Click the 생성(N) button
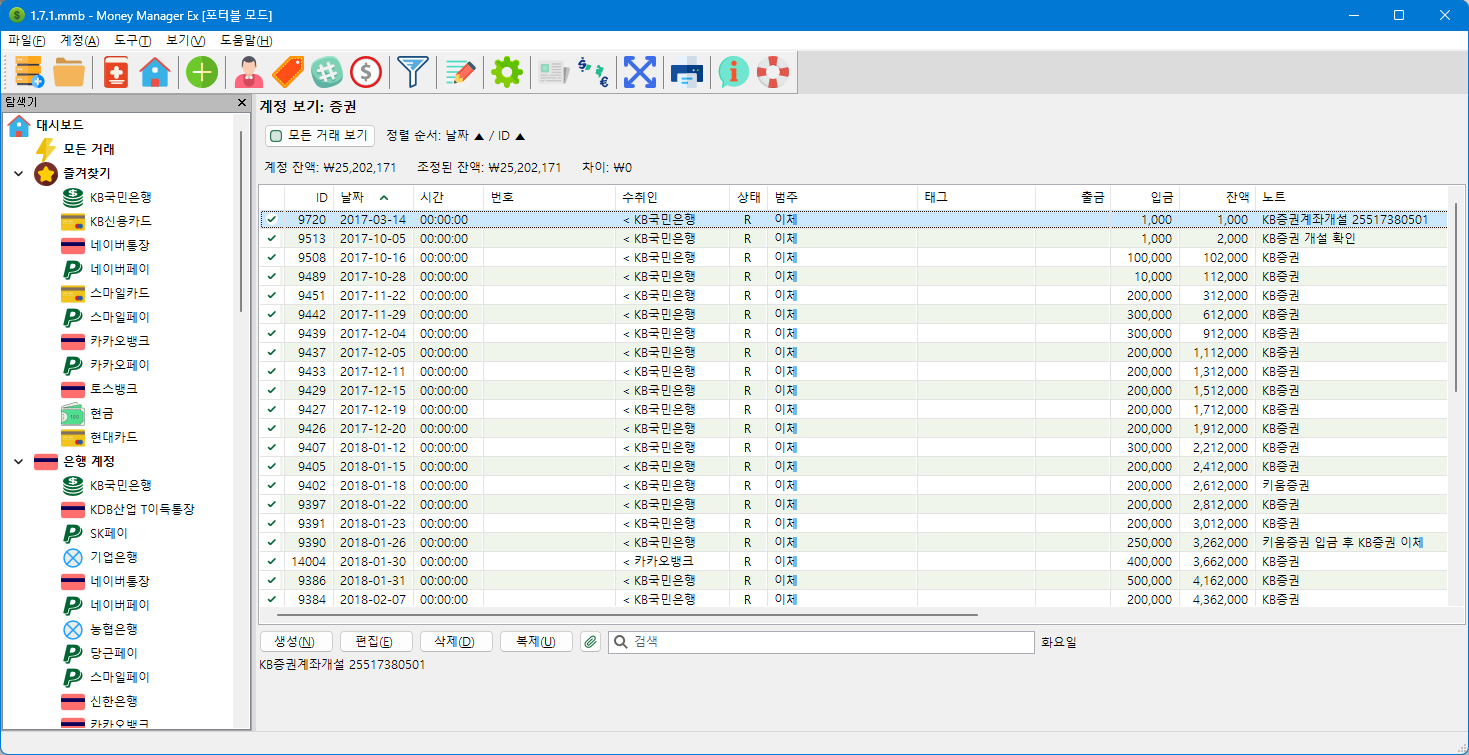 click(295, 642)
